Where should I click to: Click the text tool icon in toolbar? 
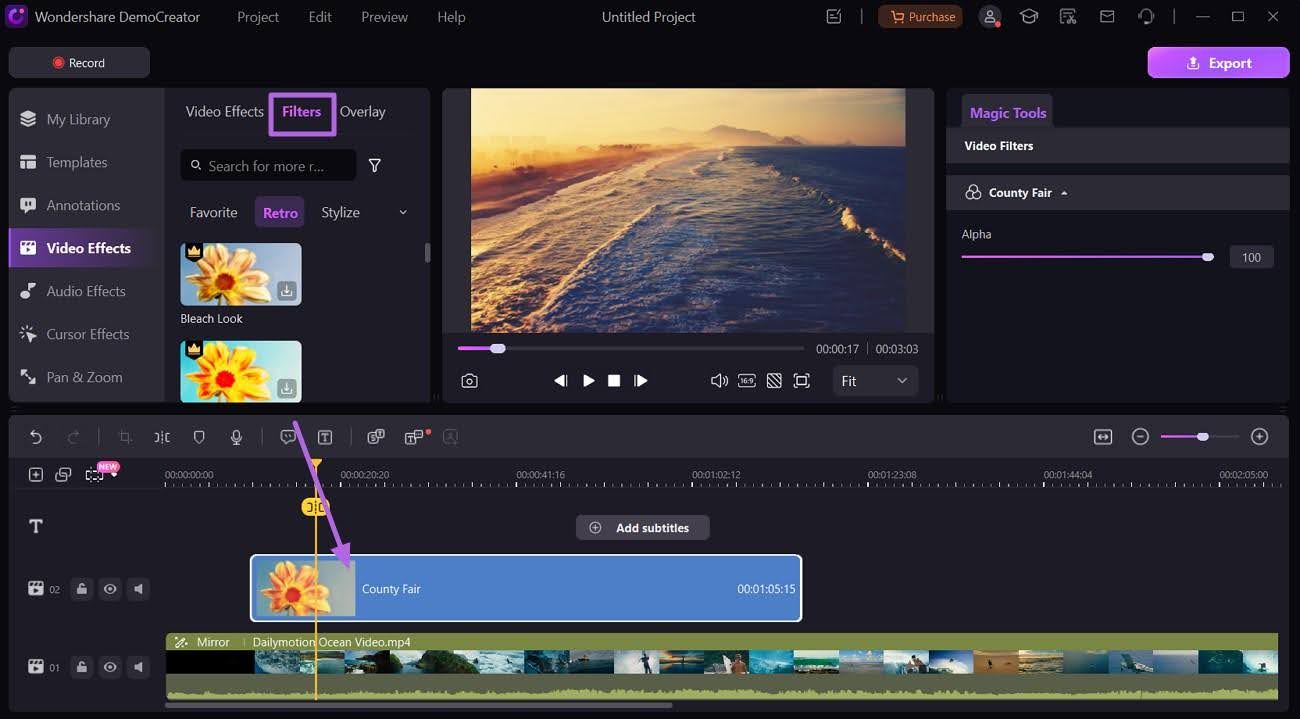tap(325, 437)
